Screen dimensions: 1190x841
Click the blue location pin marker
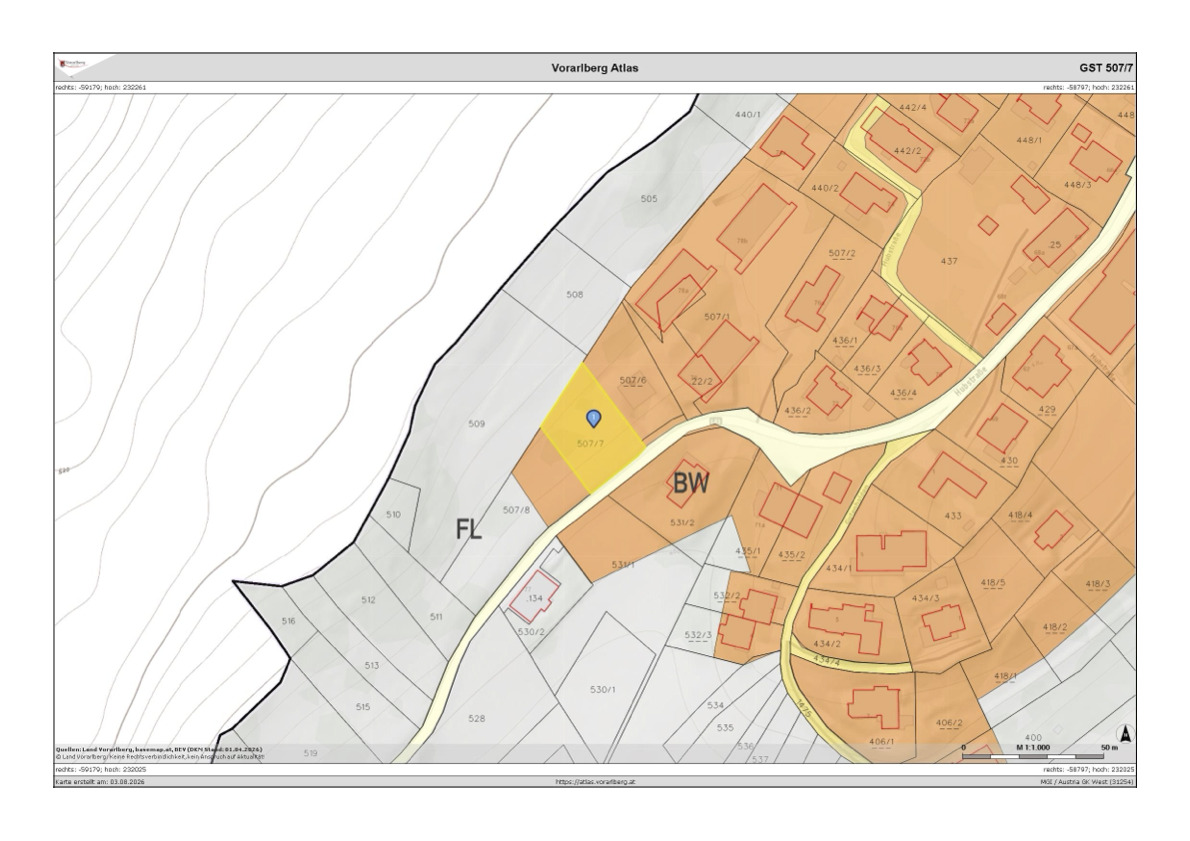click(x=593, y=418)
